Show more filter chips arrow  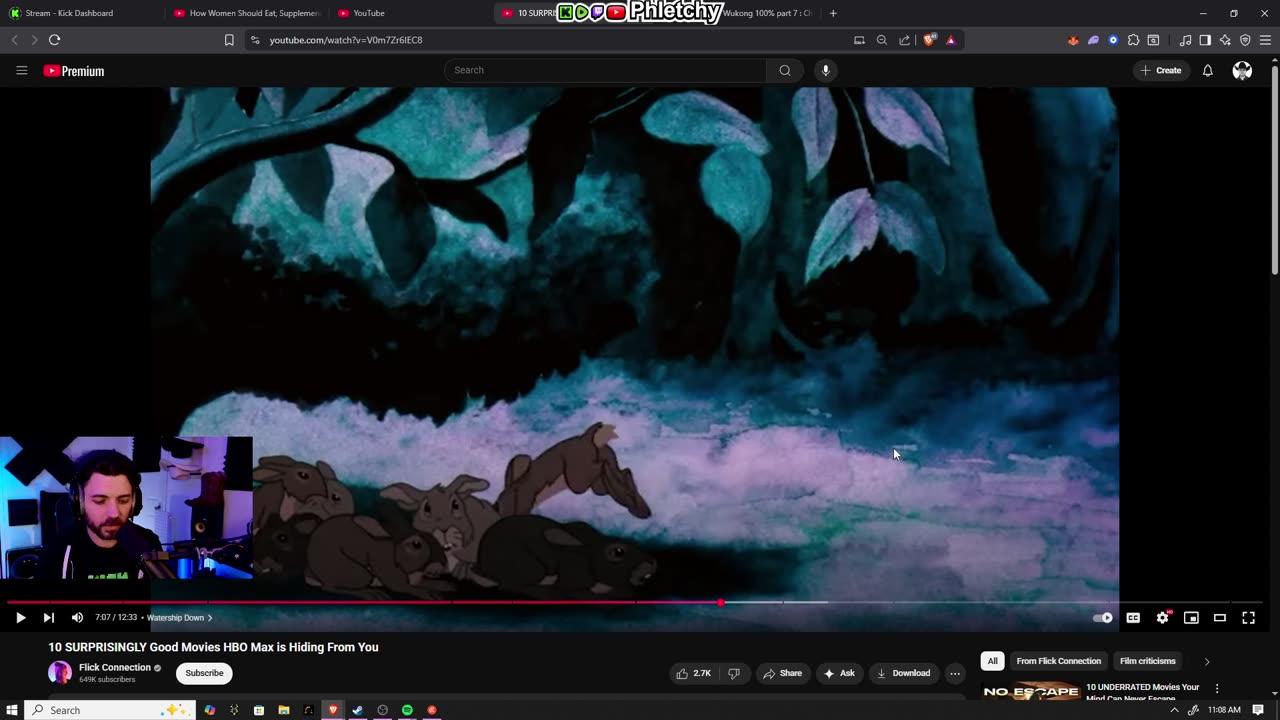[x=1206, y=661]
